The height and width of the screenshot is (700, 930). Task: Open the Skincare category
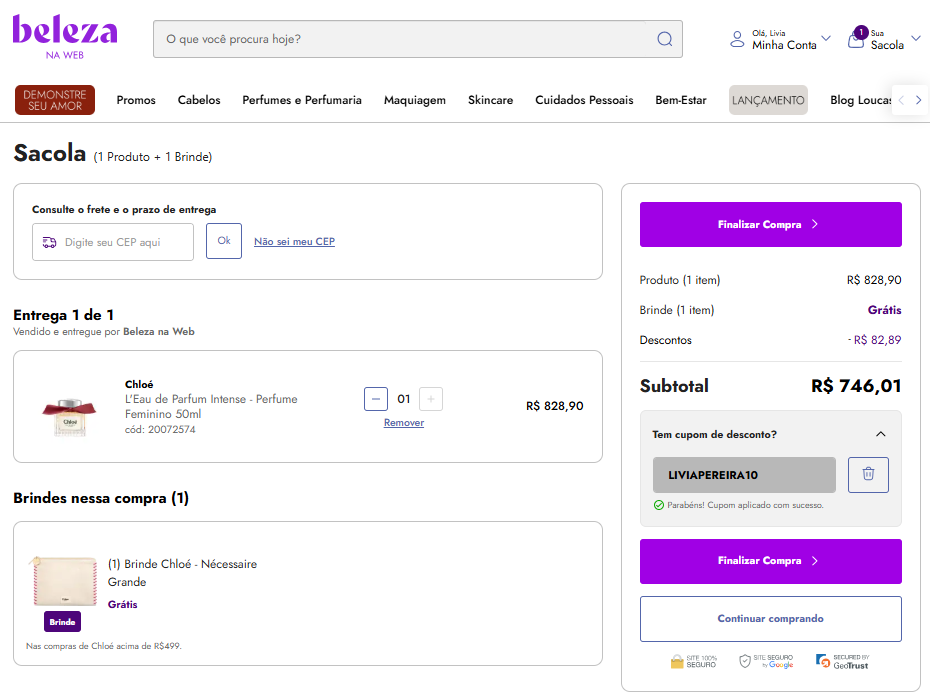click(x=491, y=100)
